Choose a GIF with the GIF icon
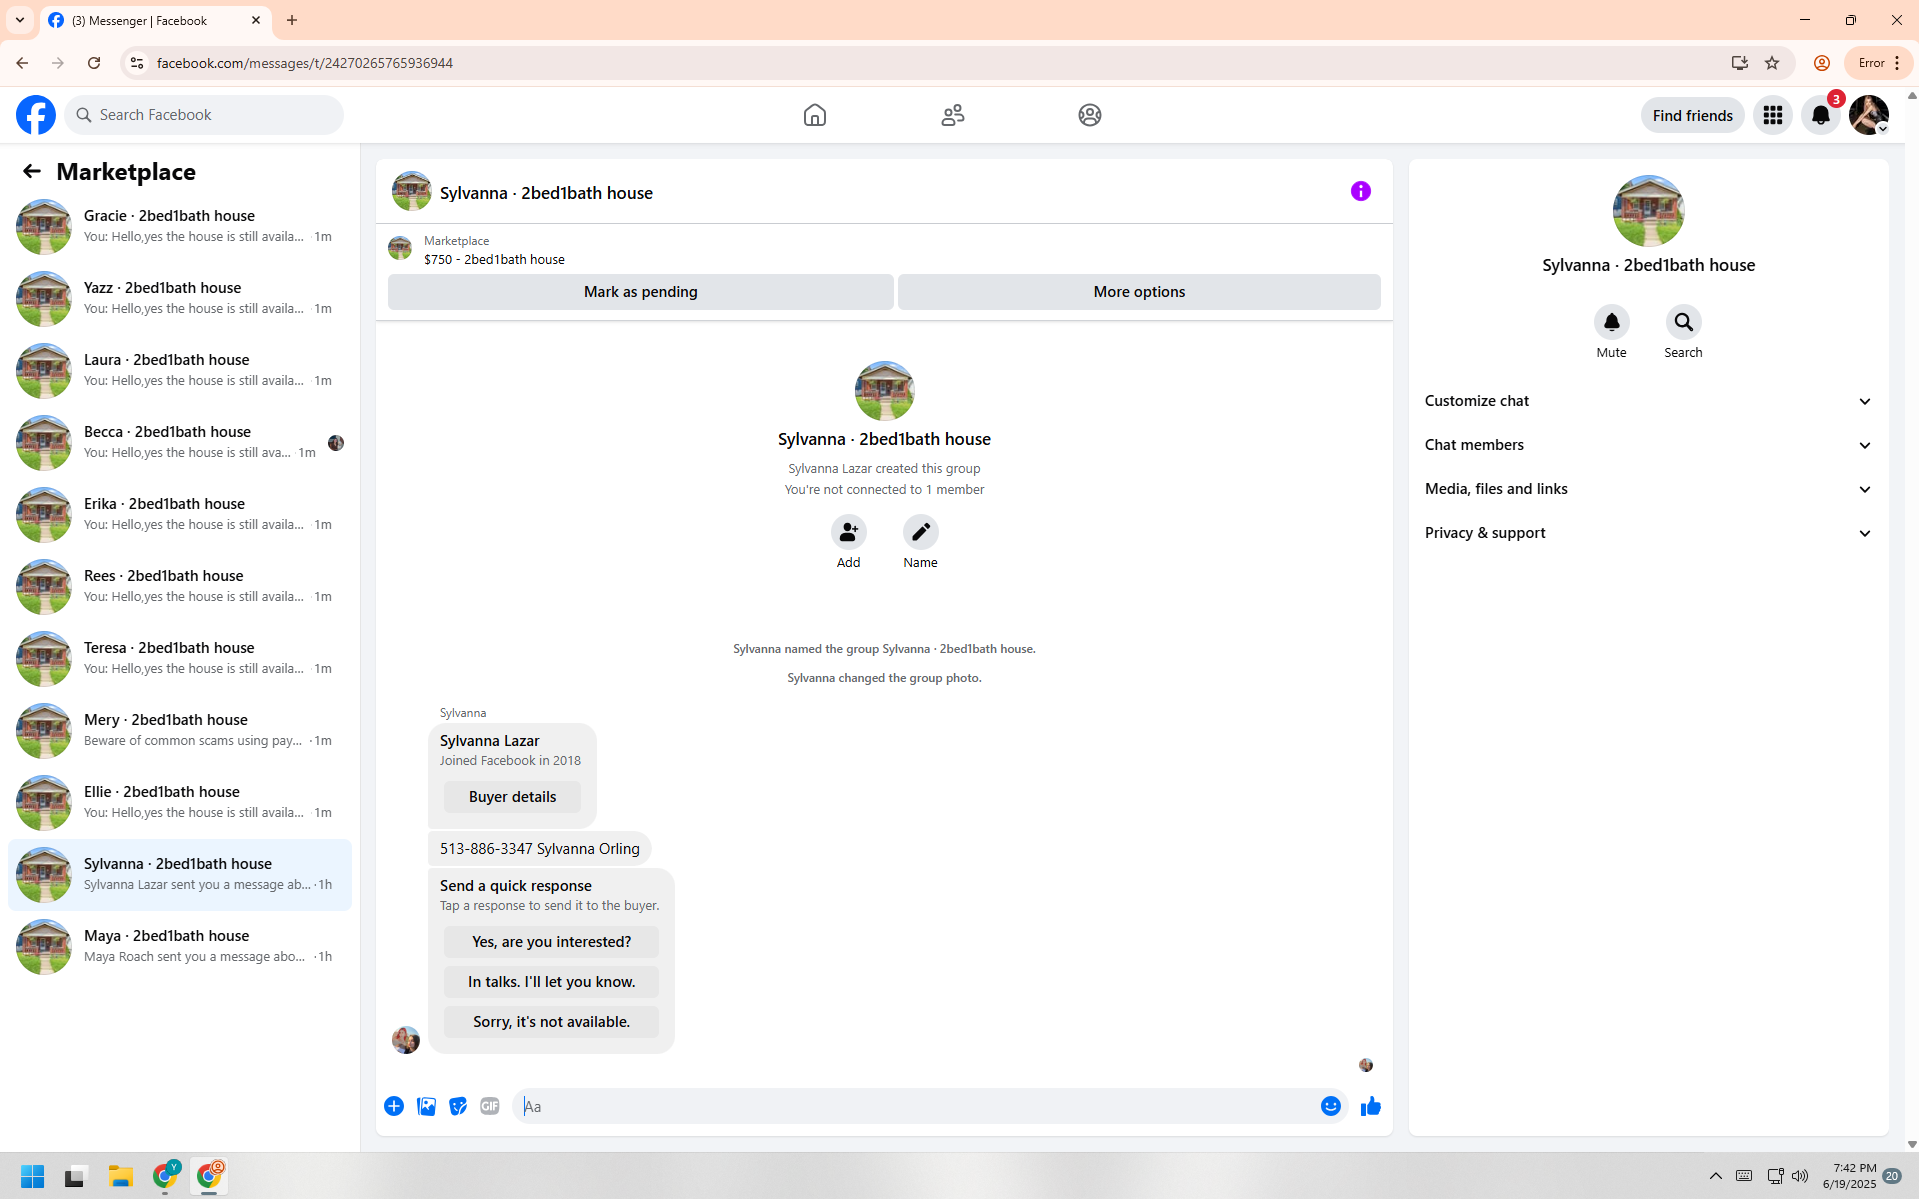The width and height of the screenshot is (1919, 1199). [x=490, y=1106]
